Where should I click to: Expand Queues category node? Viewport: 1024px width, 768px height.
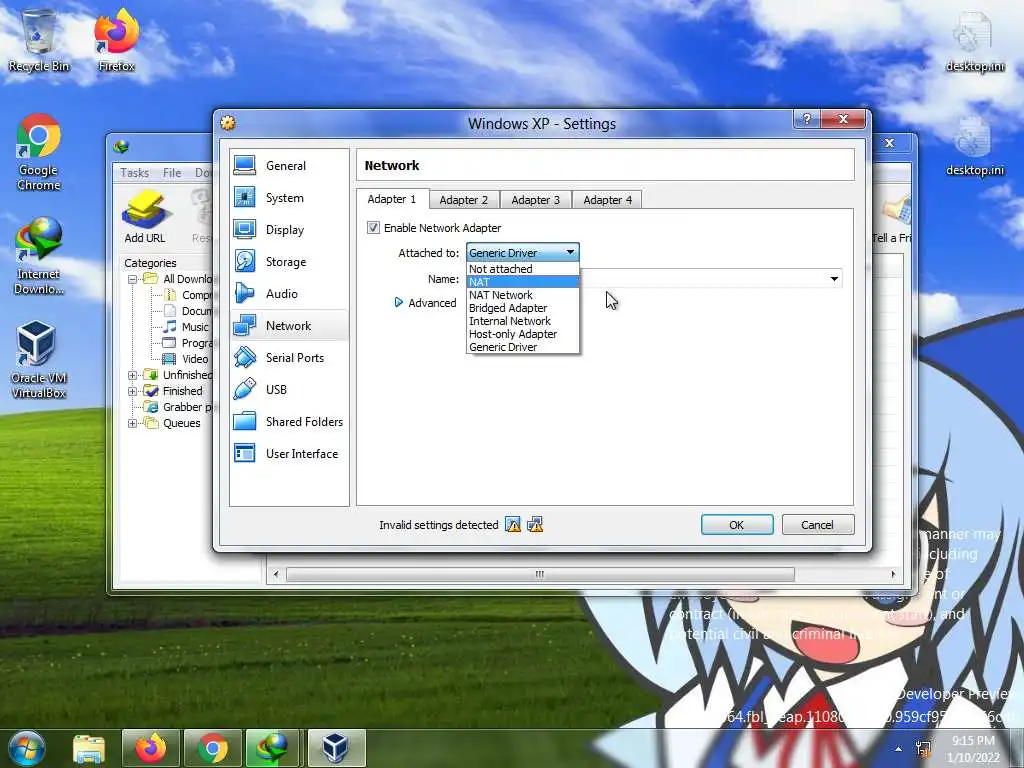point(133,423)
